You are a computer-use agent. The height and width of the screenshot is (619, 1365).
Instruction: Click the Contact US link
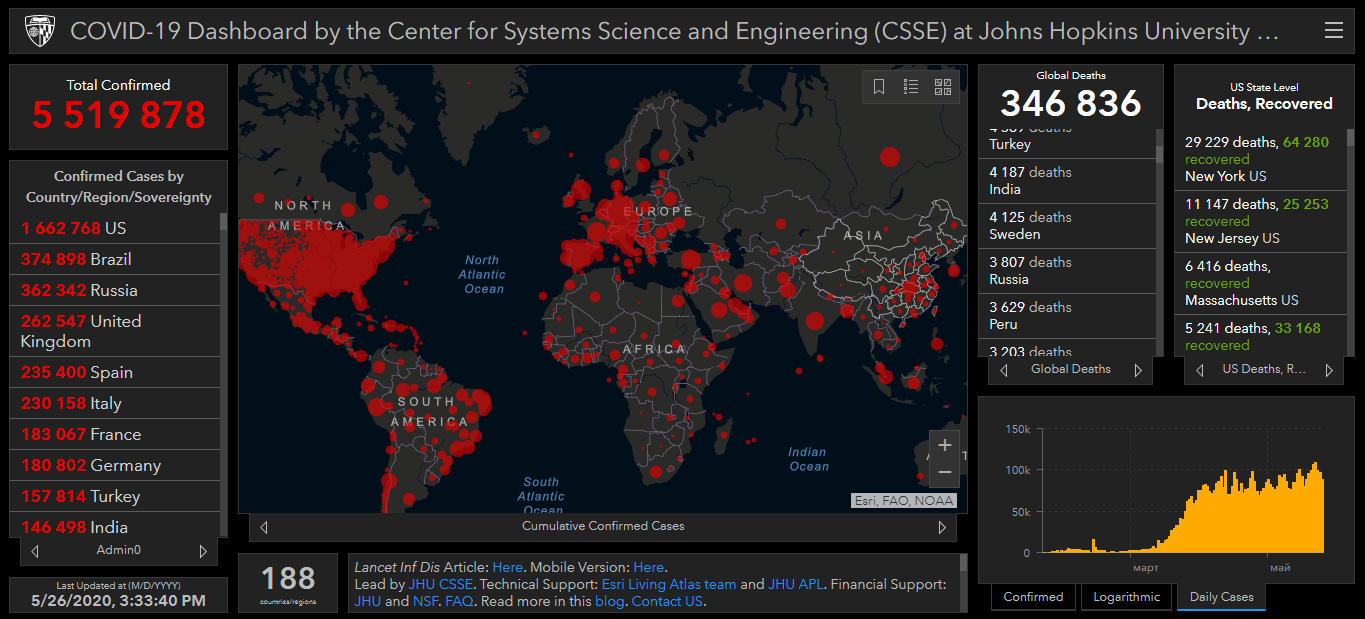(x=667, y=601)
